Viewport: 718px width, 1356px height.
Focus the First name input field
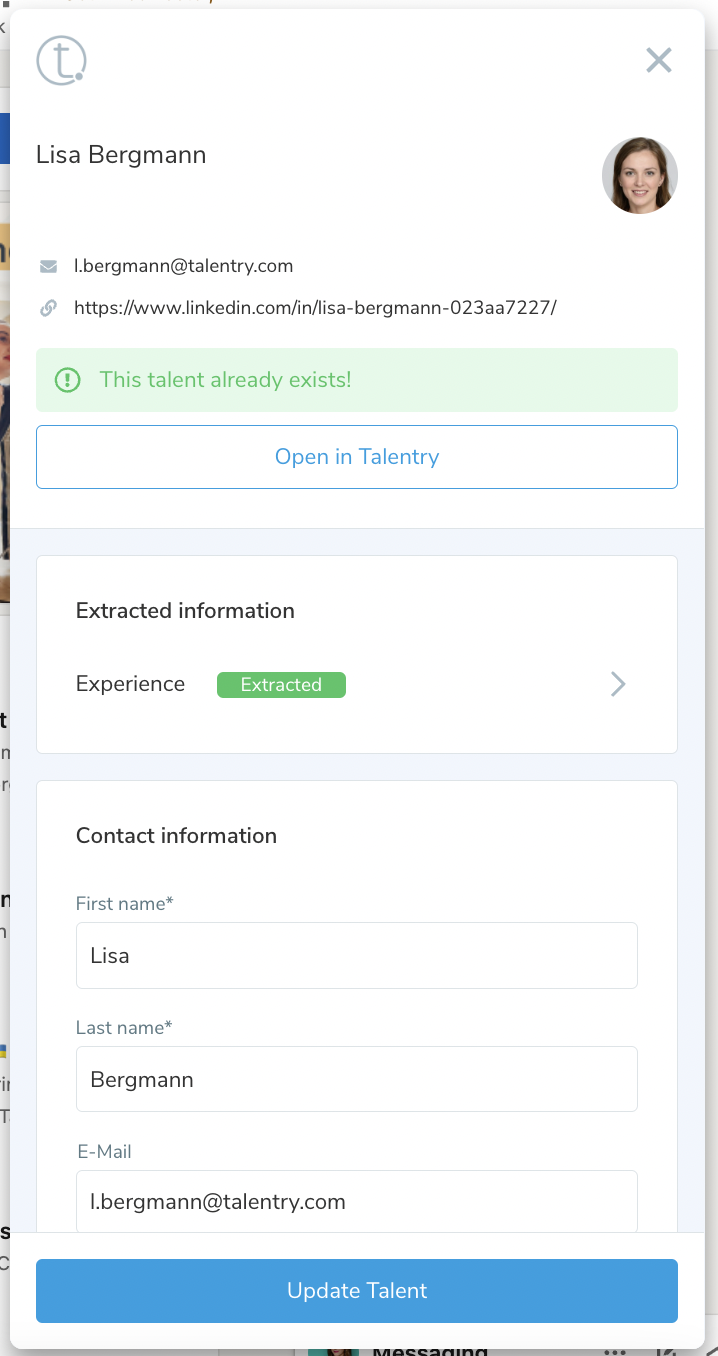tap(357, 955)
